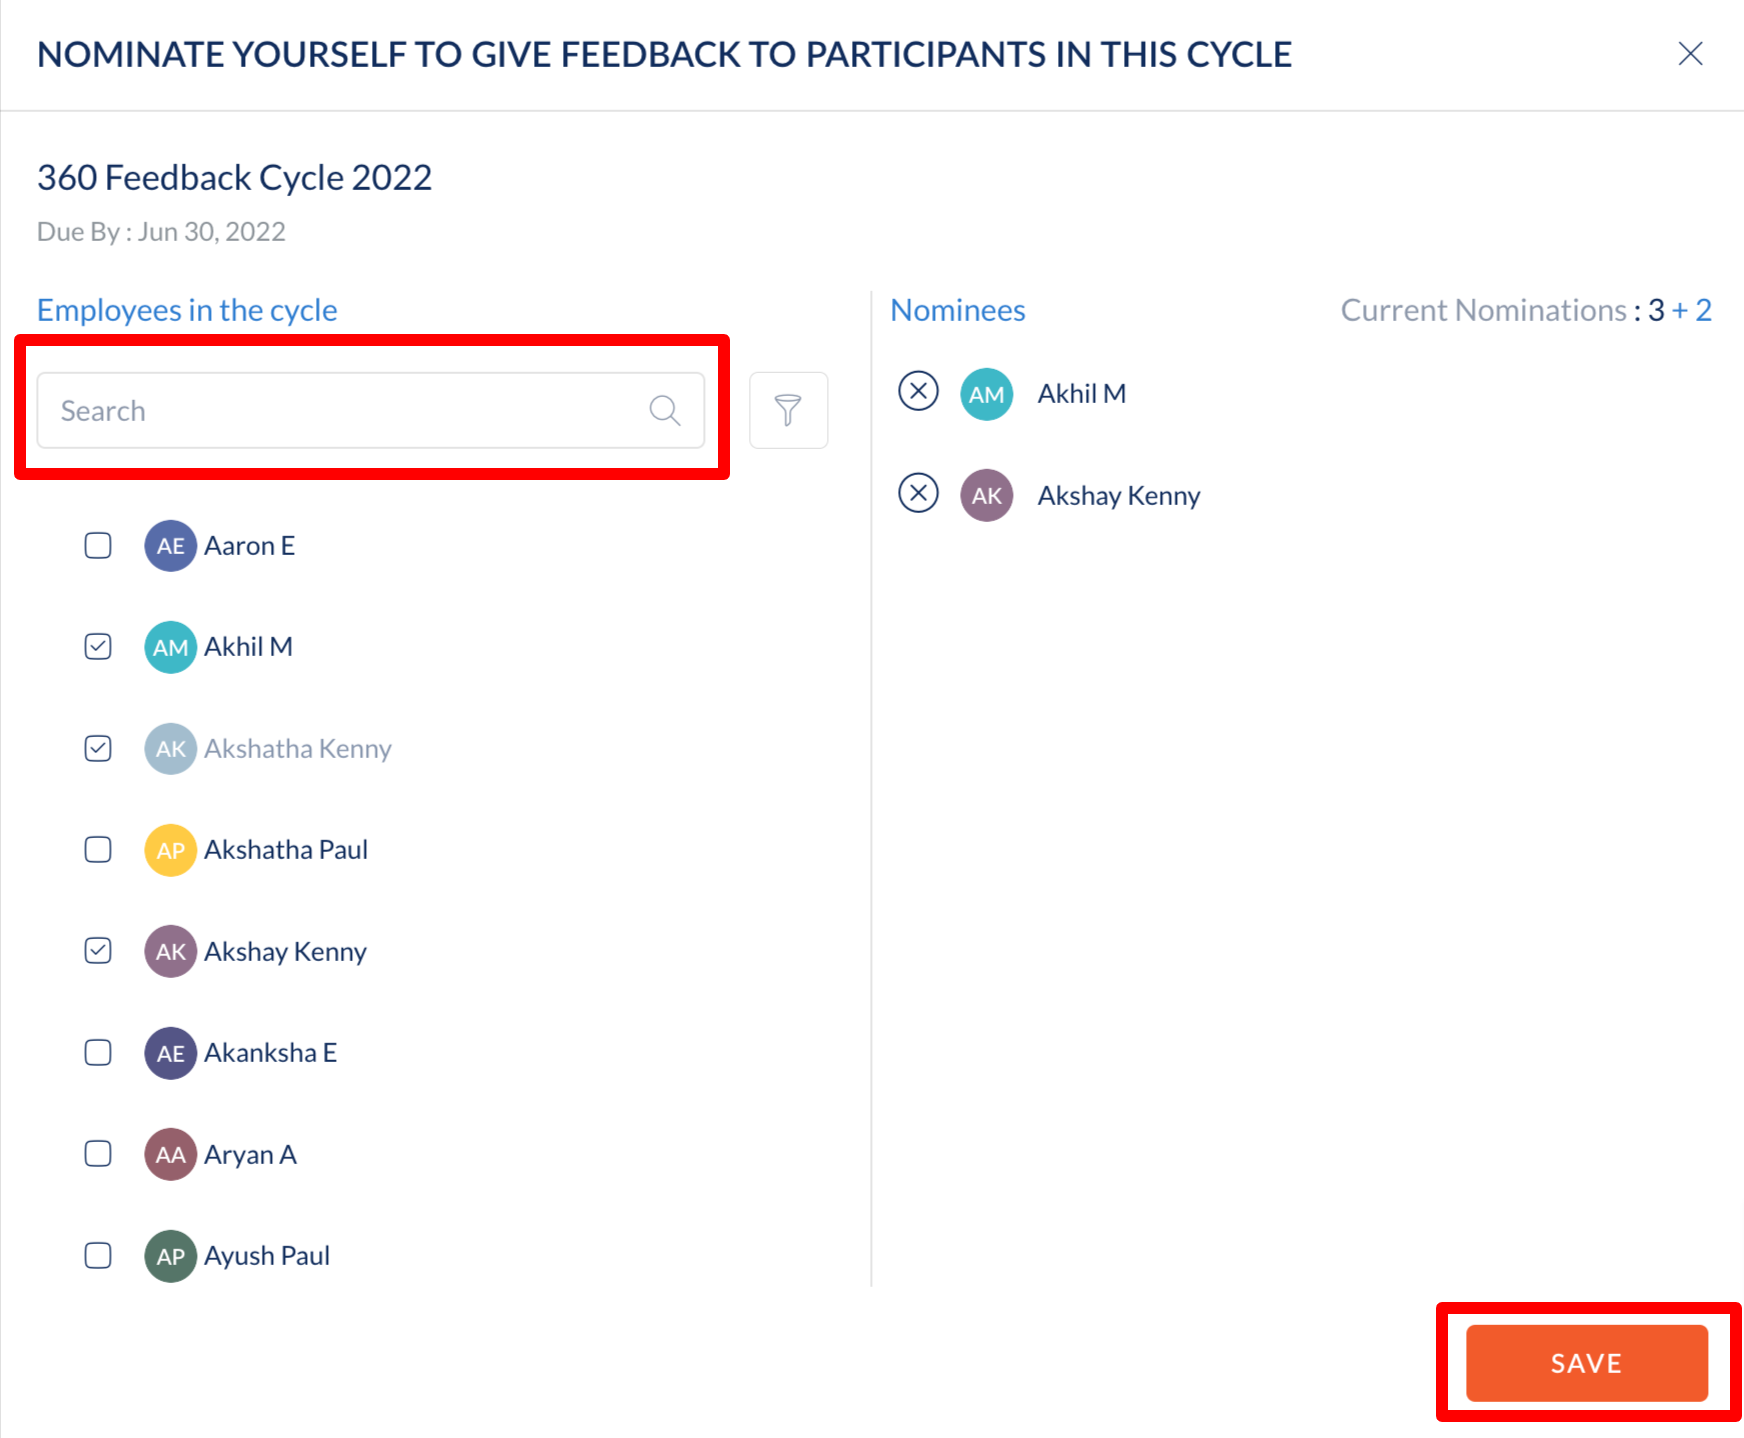Click Akshatha Paul's yellow AP avatar
This screenshot has height=1438, width=1744.
(171, 850)
